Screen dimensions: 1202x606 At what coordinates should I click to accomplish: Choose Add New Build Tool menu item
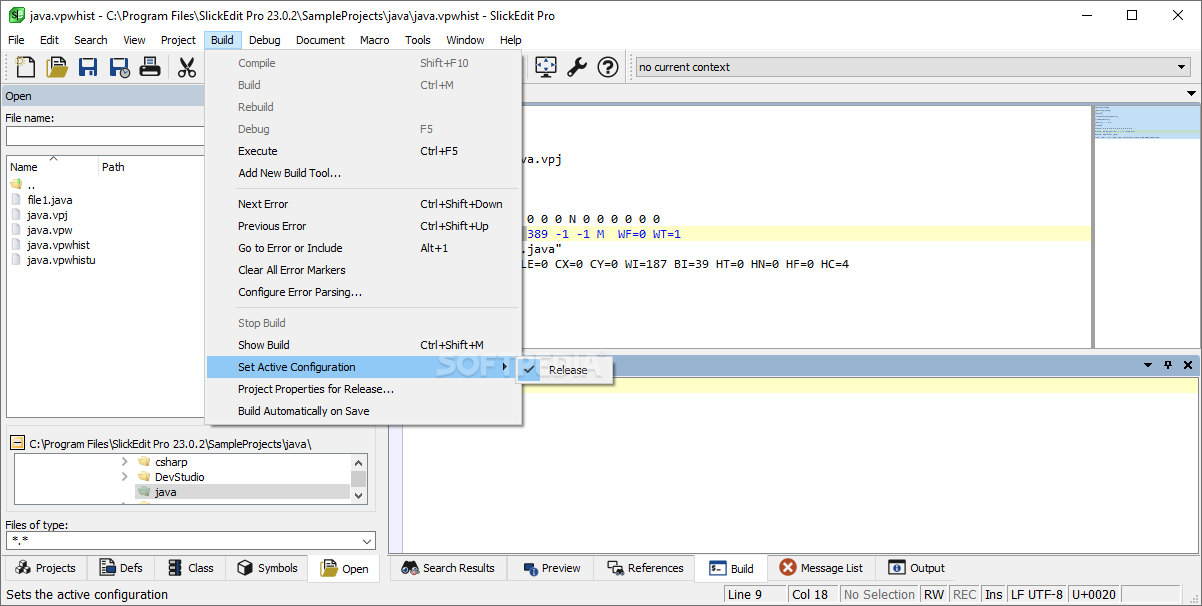coord(363,173)
